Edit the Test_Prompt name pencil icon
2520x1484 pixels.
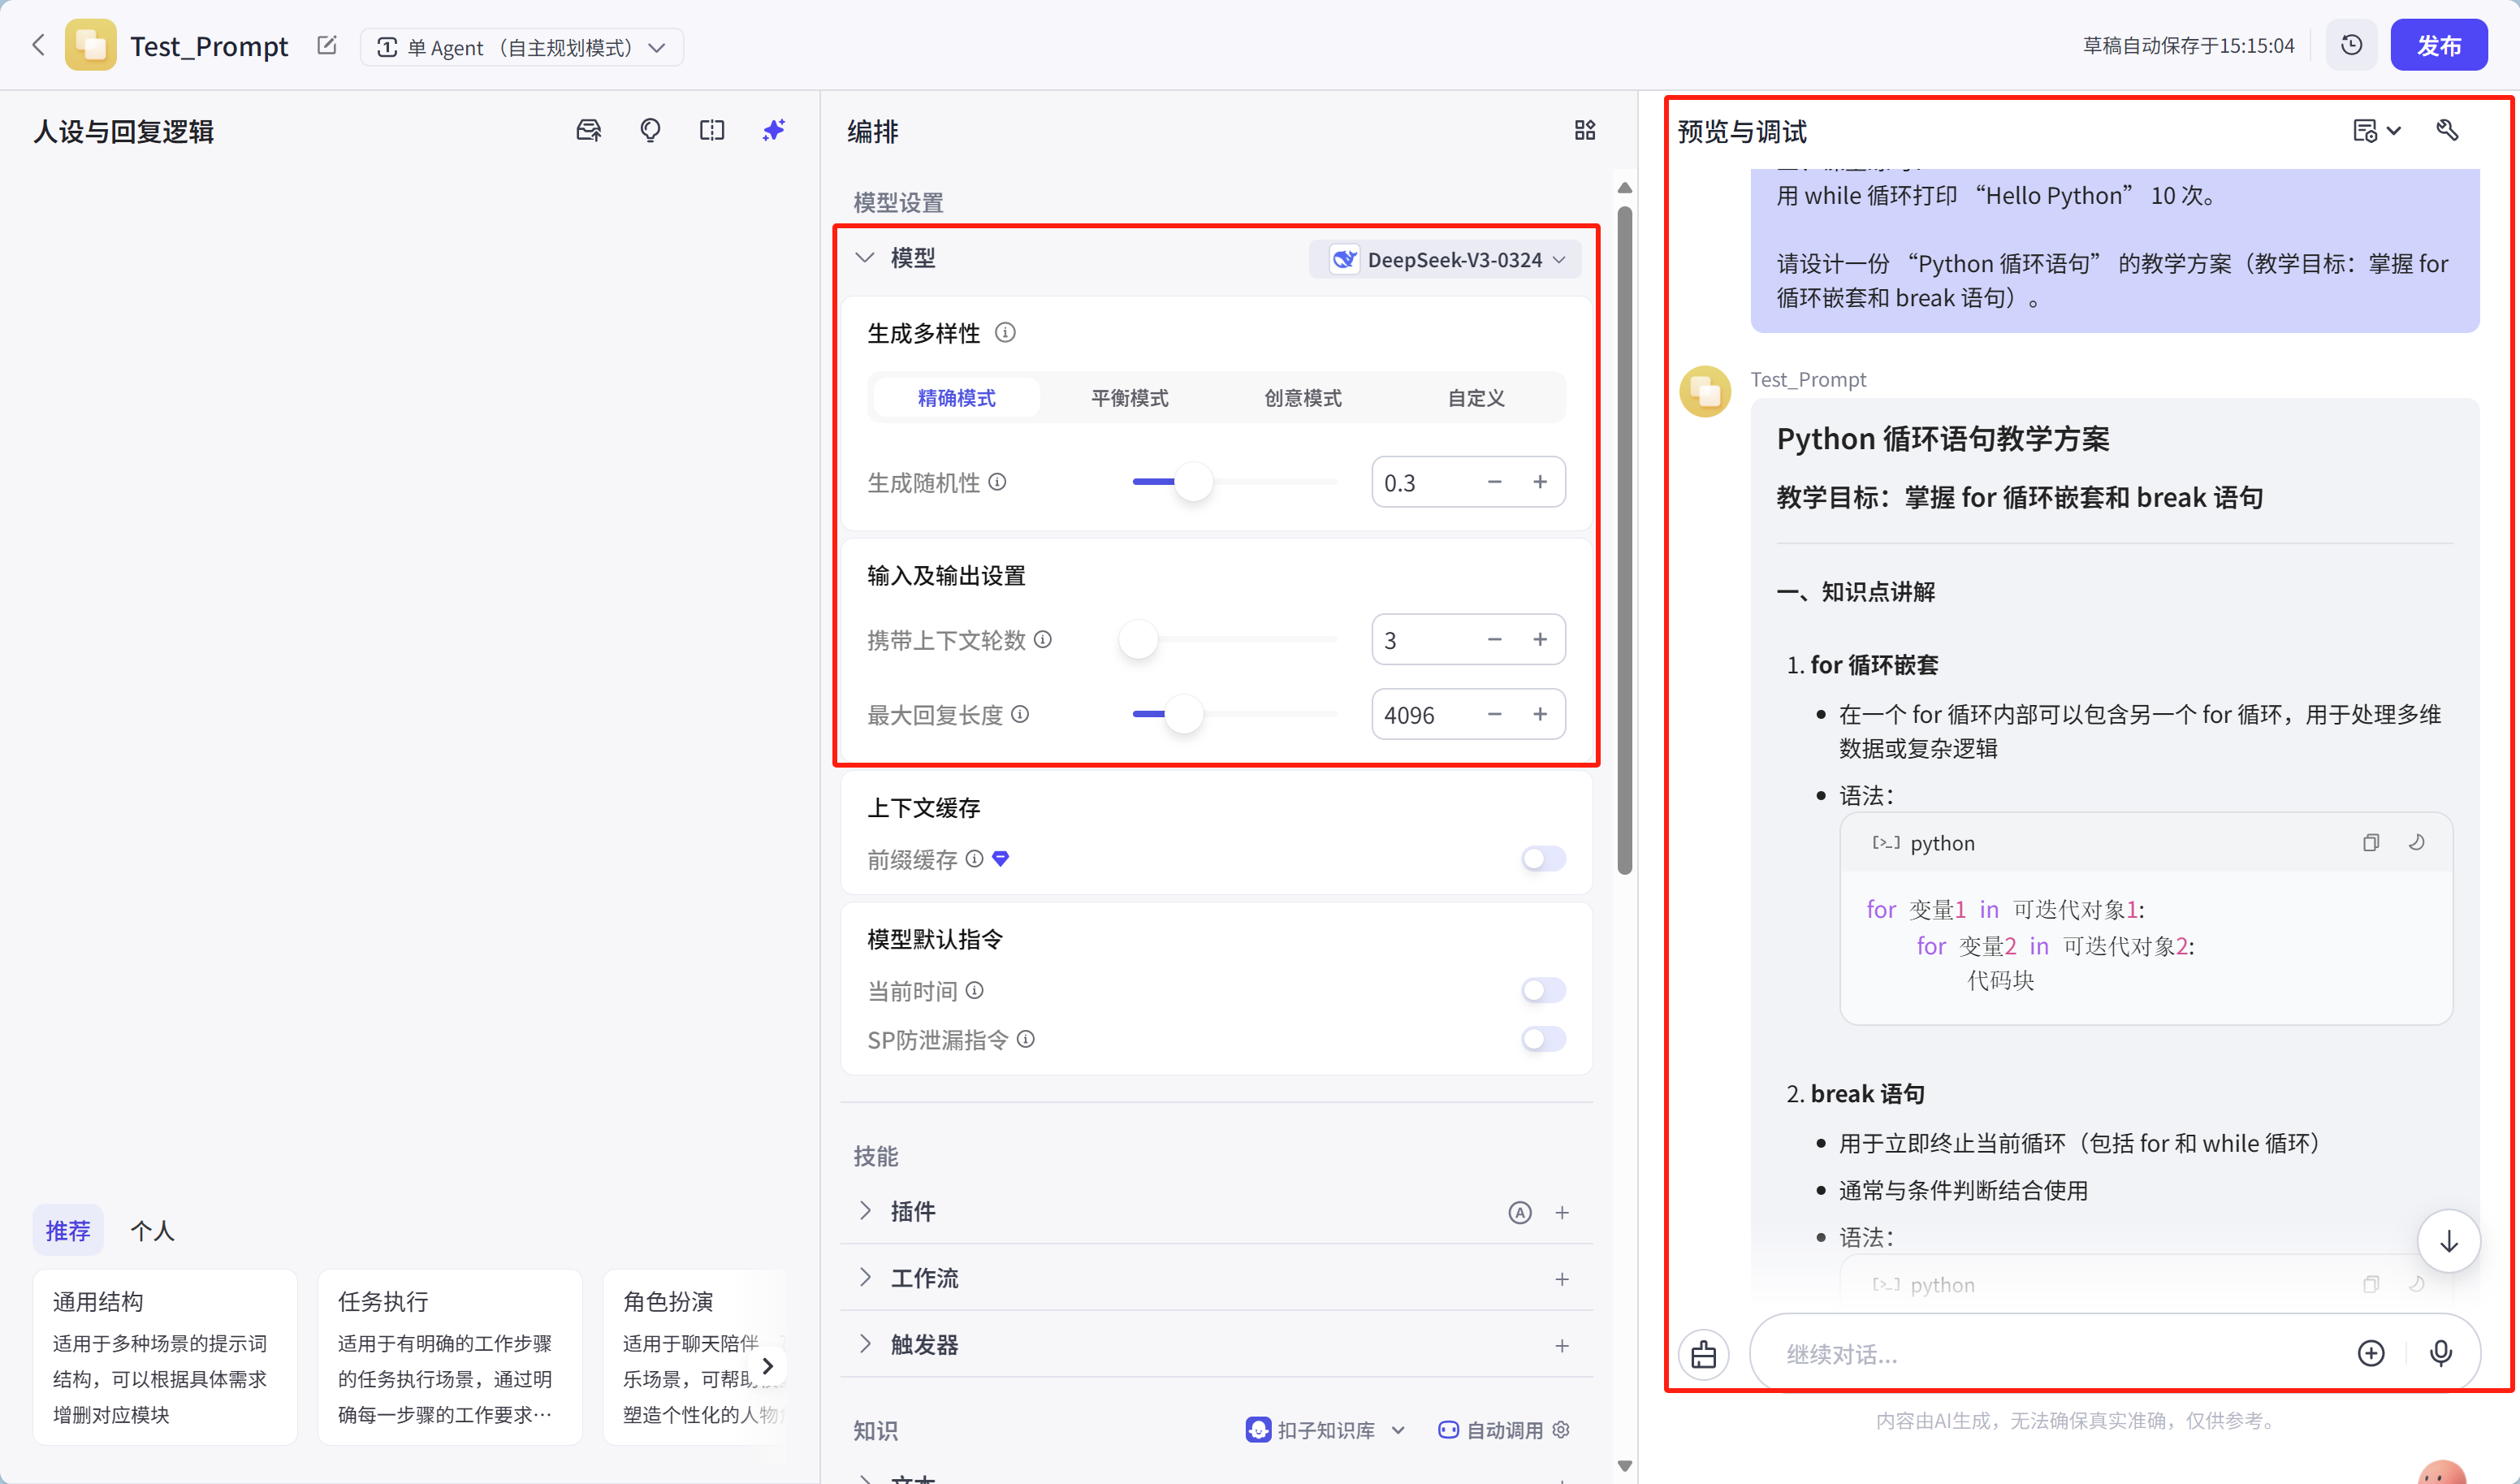click(x=327, y=45)
